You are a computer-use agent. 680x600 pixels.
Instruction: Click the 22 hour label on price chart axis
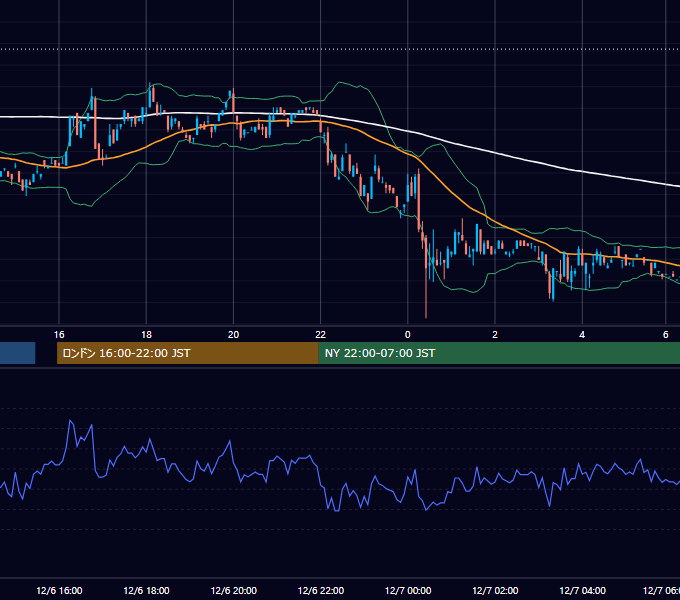click(x=320, y=334)
